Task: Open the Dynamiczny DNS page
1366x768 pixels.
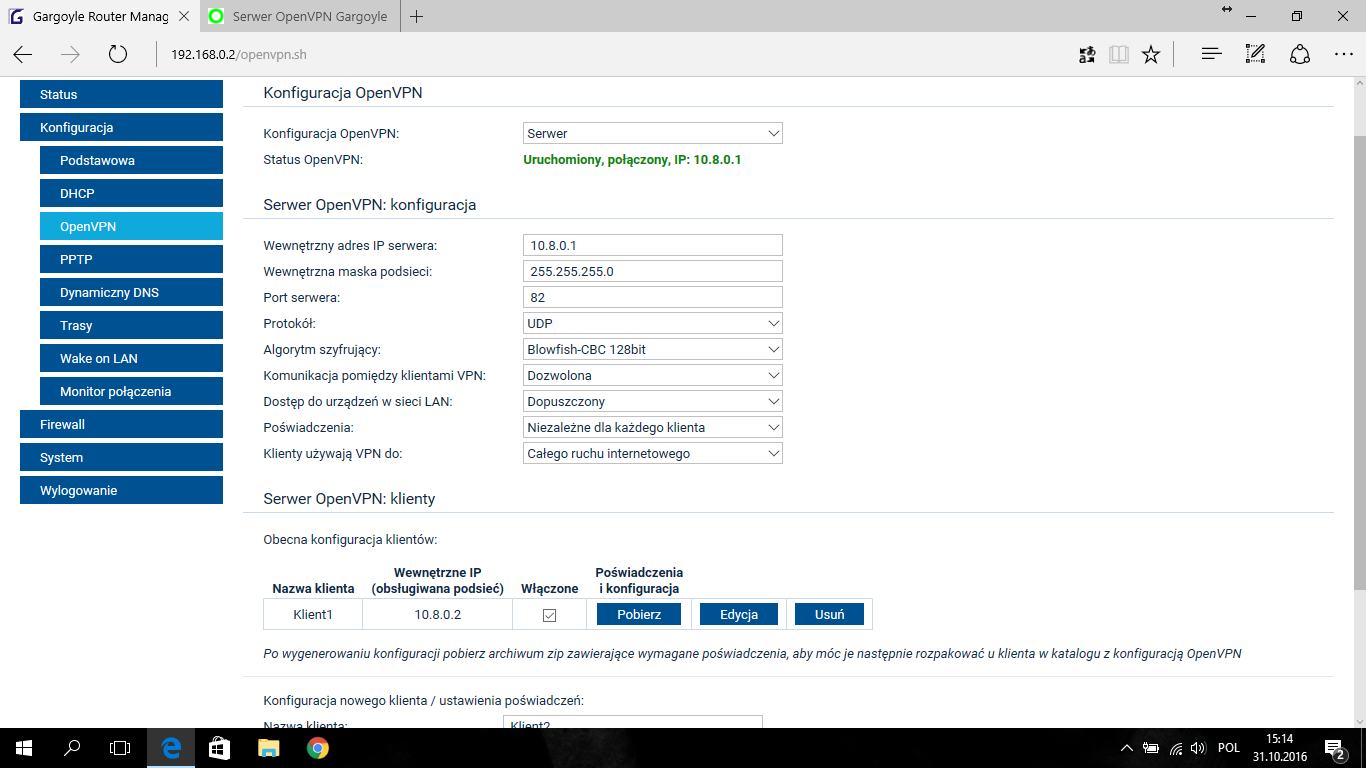Action: coord(131,292)
